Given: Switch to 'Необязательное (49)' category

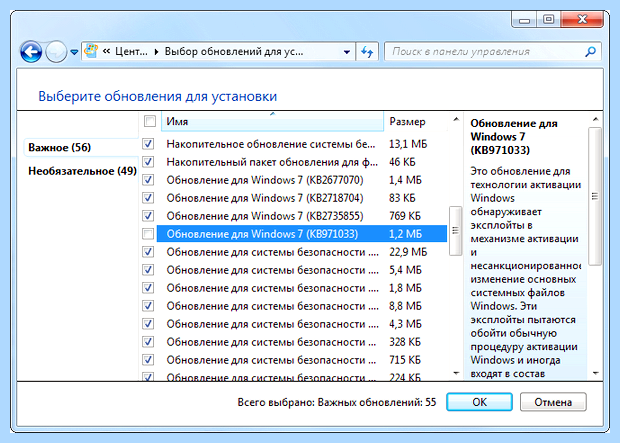Looking at the screenshot, I should 82,171.
